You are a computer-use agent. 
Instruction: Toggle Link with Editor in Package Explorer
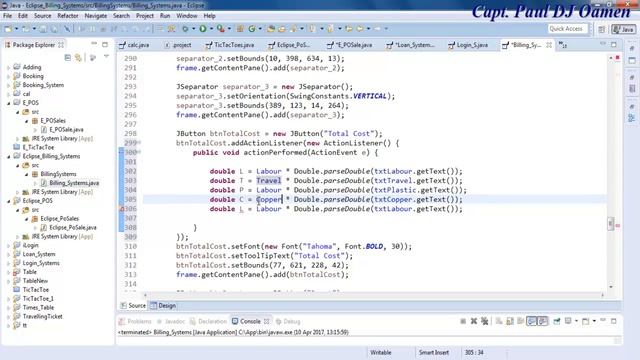tap(78, 58)
